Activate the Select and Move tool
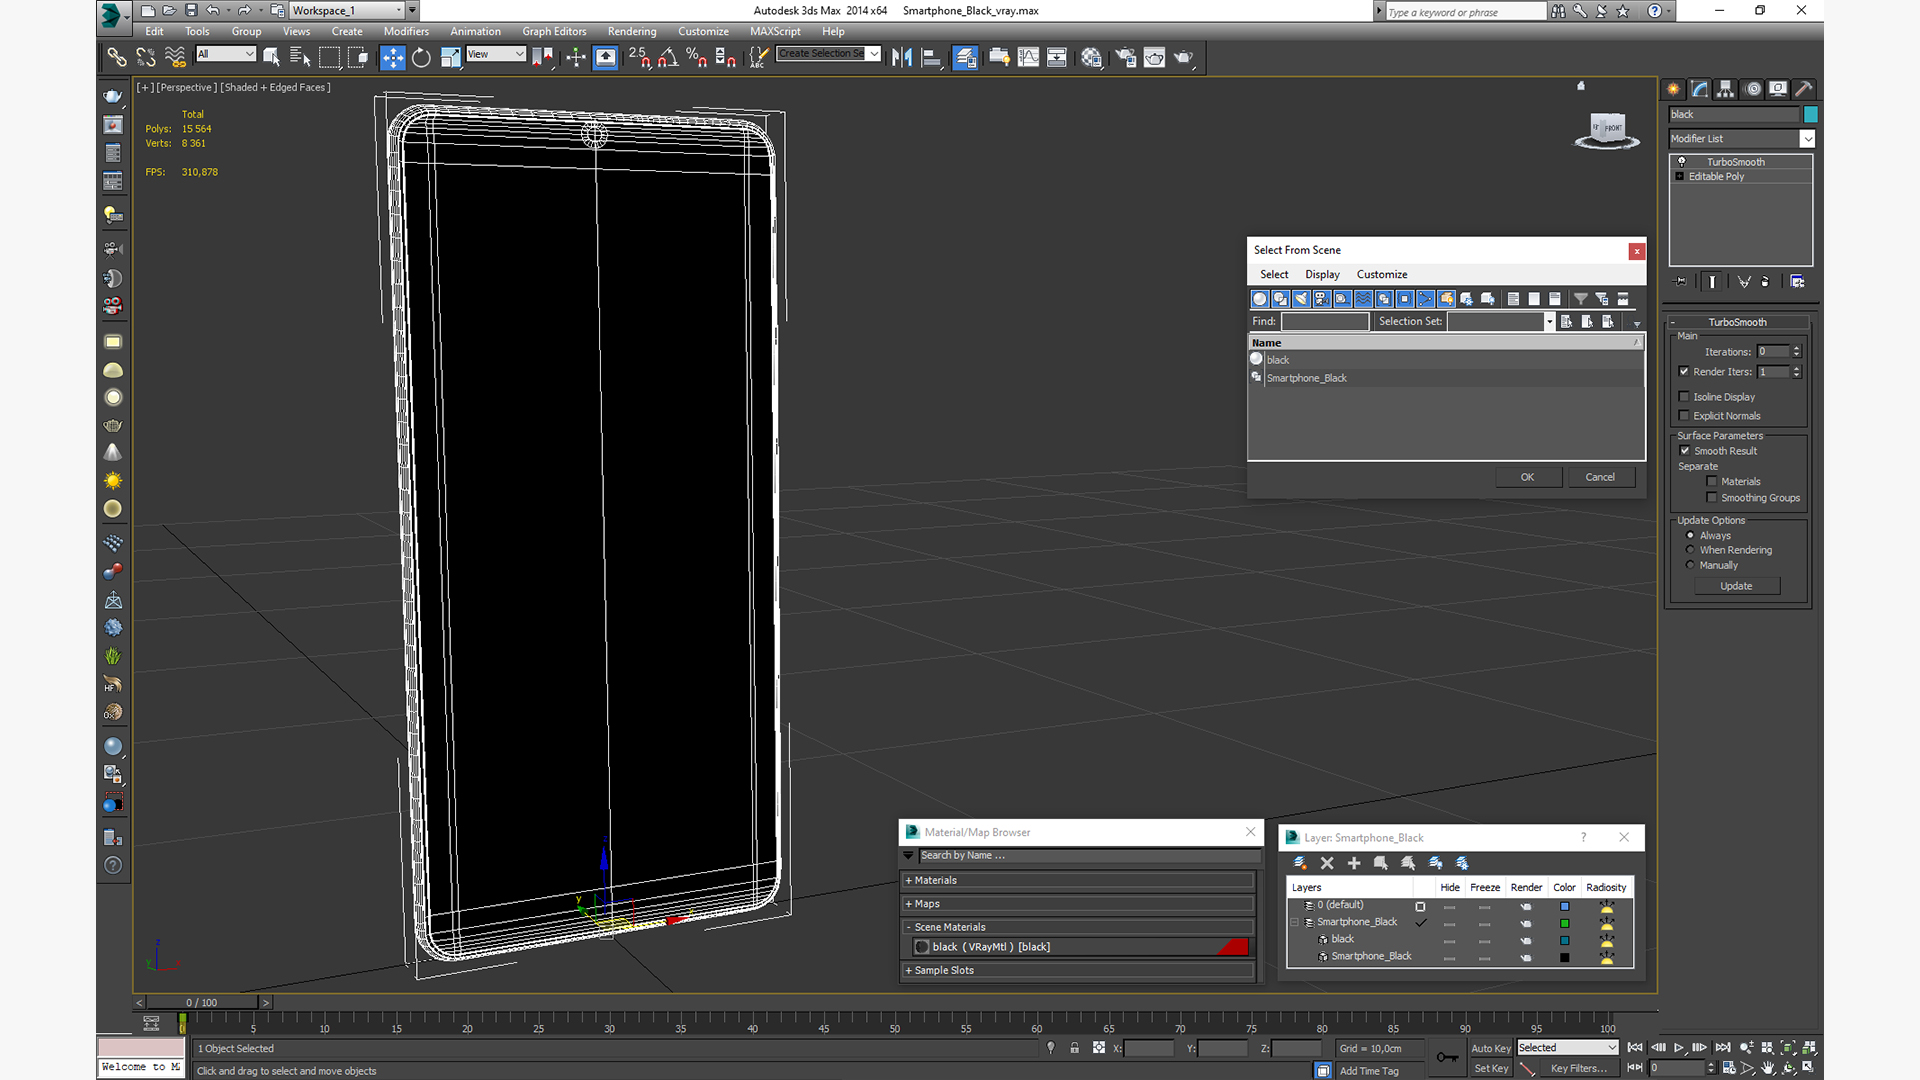Viewport: 1920px width, 1080px height. 392,58
